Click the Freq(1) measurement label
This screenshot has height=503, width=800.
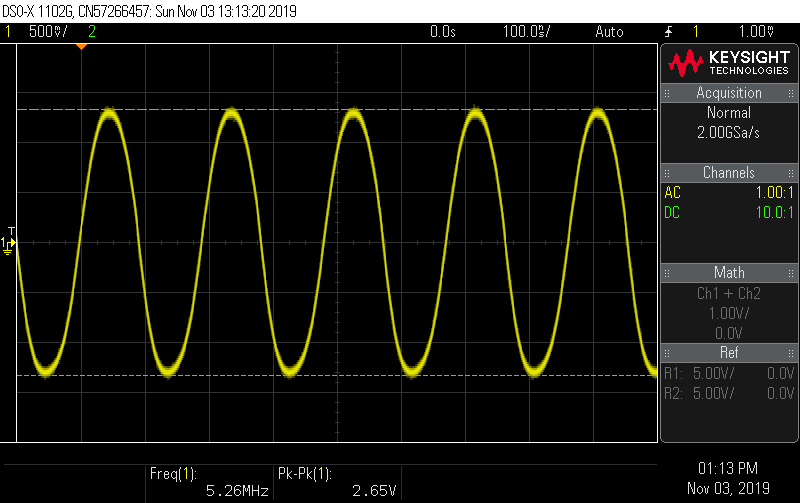tap(173, 474)
